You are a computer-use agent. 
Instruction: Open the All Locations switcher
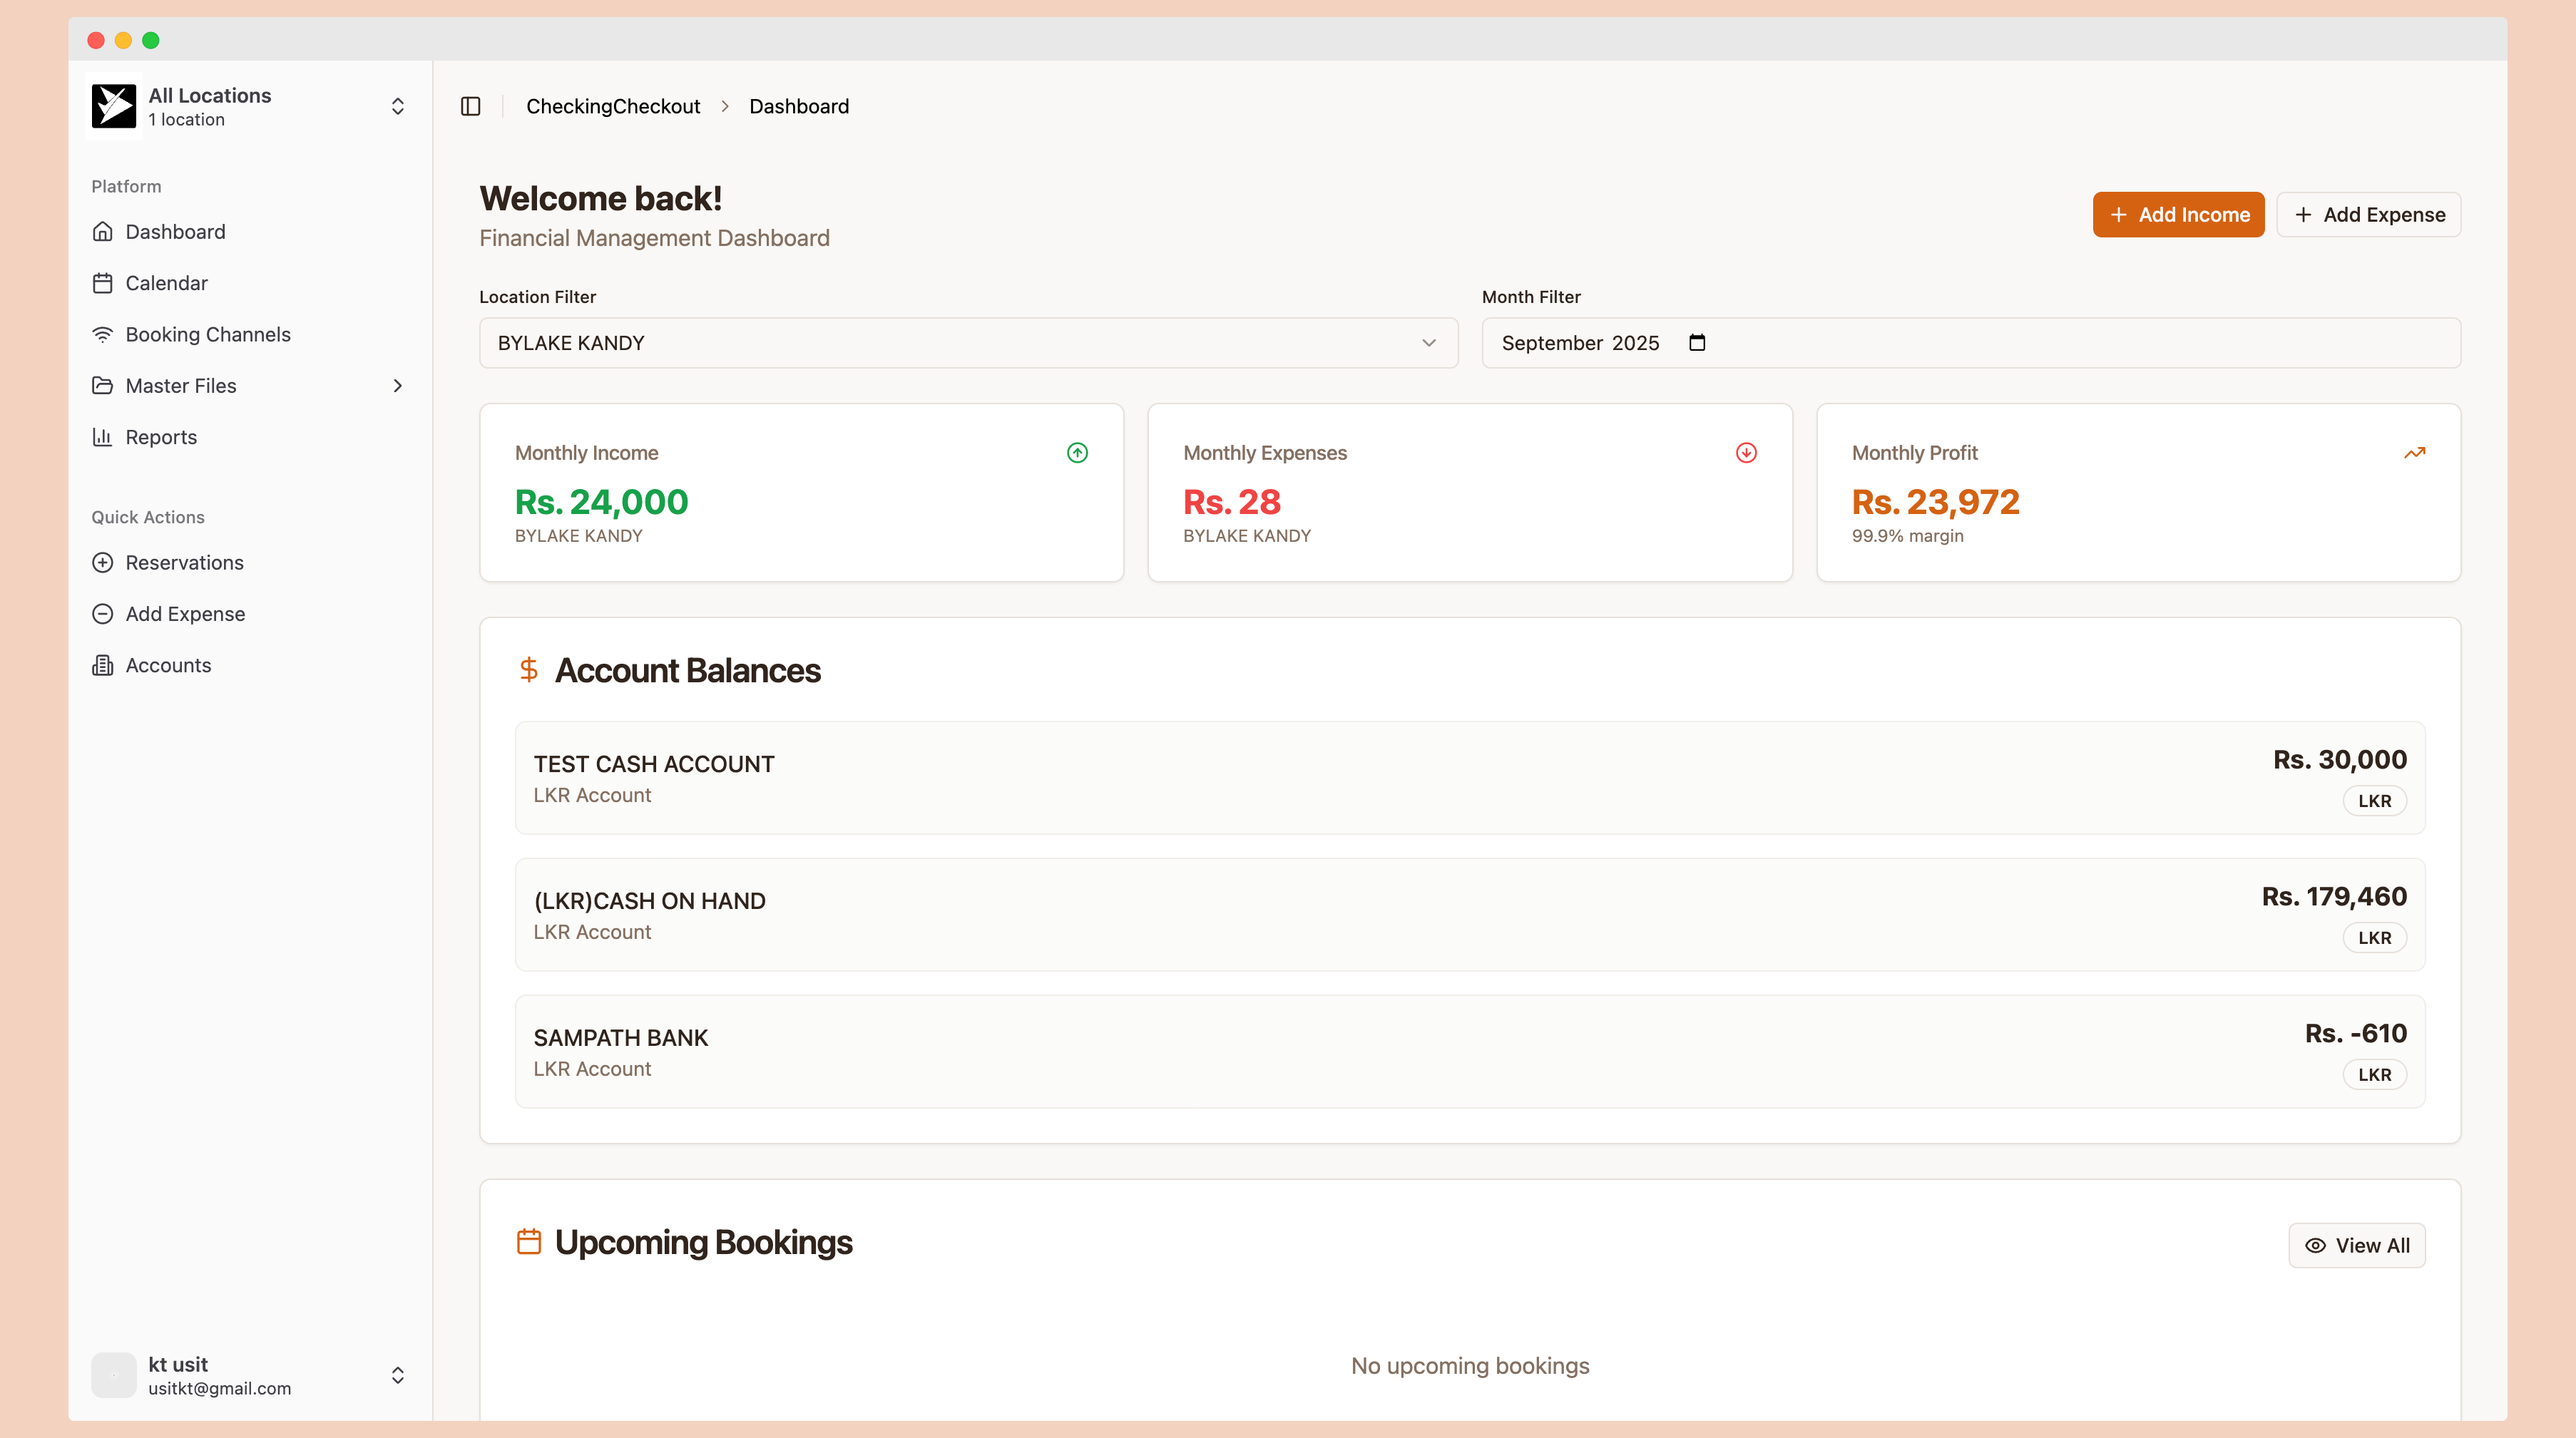tap(250, 106)
